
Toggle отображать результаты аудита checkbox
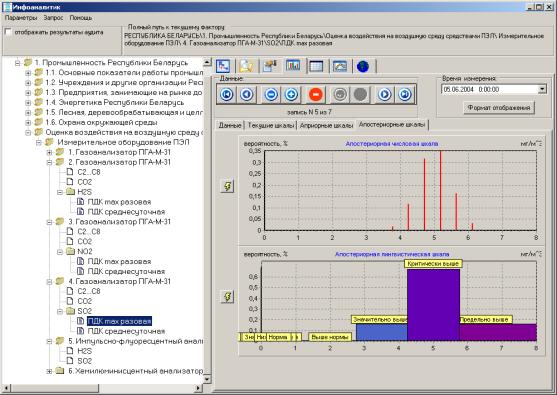point(8,32)
